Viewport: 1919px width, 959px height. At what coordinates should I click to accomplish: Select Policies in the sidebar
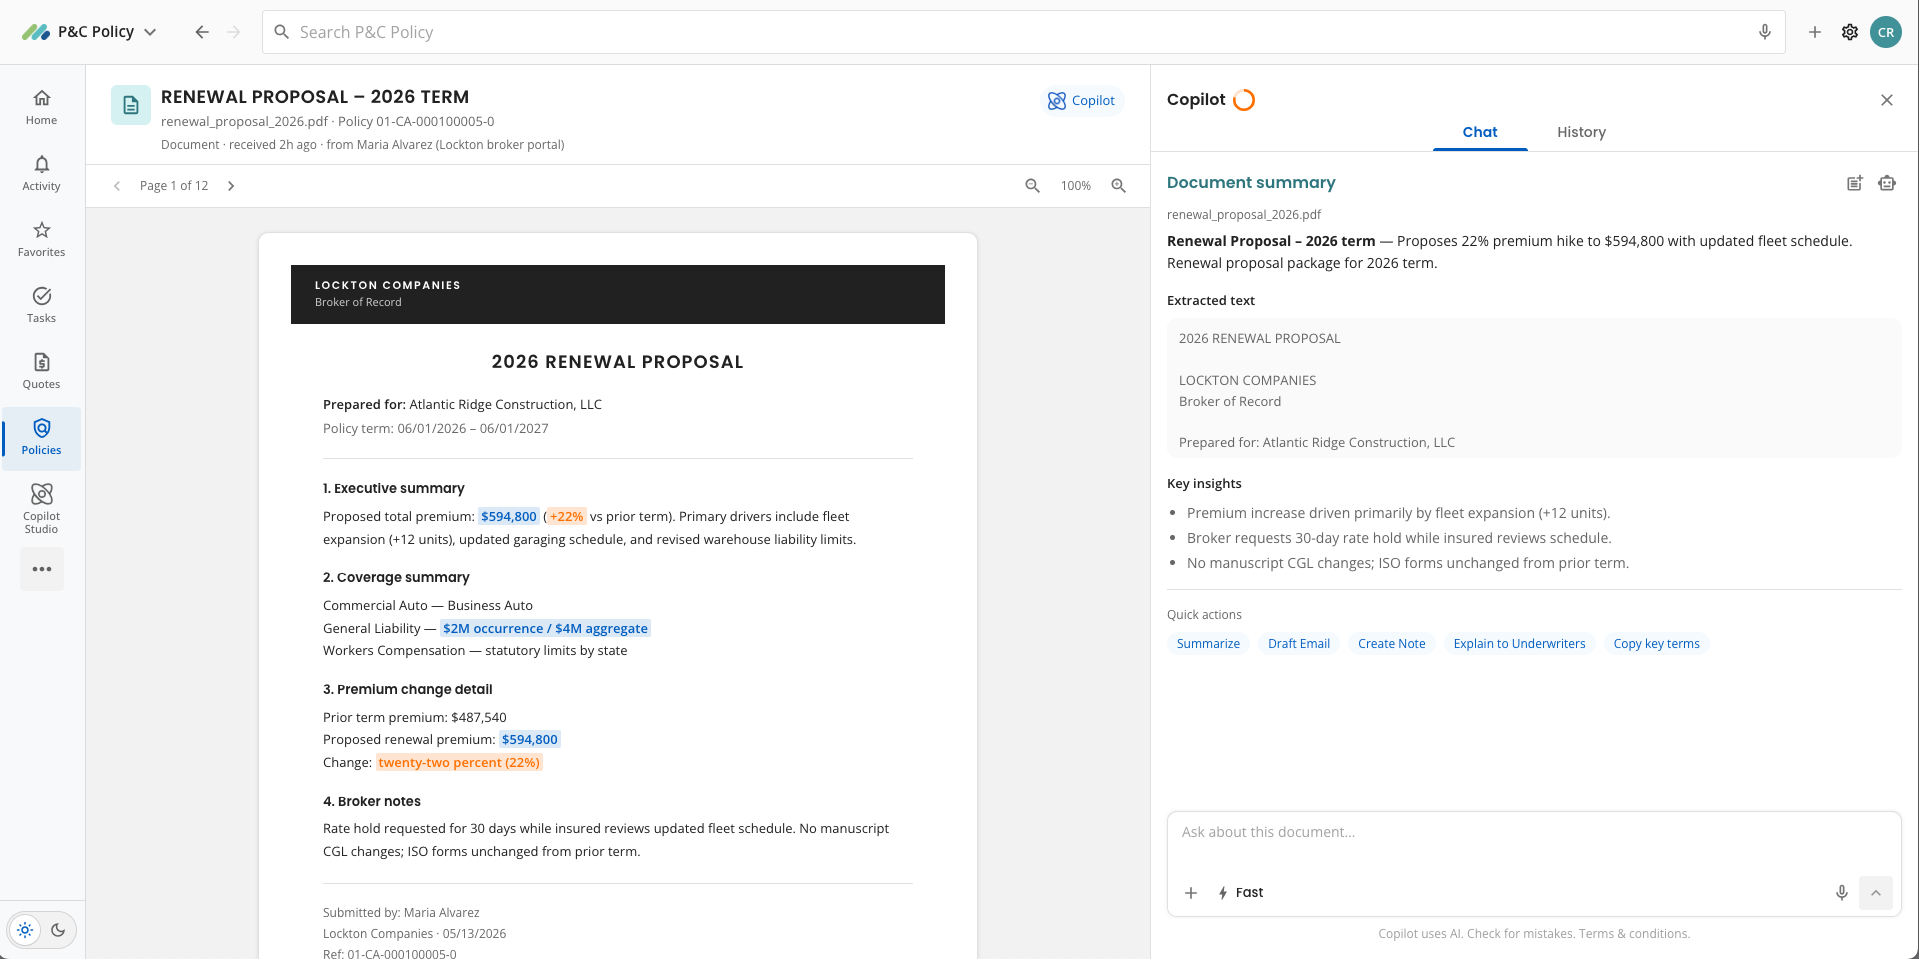tap(41, 438)
